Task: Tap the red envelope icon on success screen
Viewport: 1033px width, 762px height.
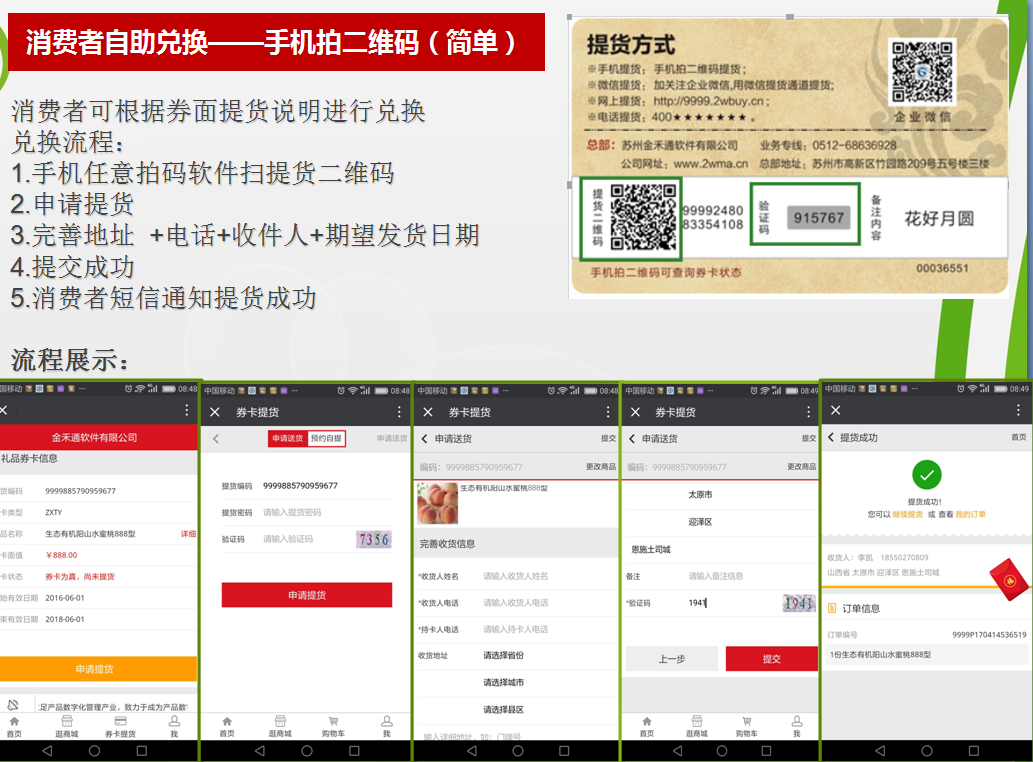Action: coord(1009,581)
